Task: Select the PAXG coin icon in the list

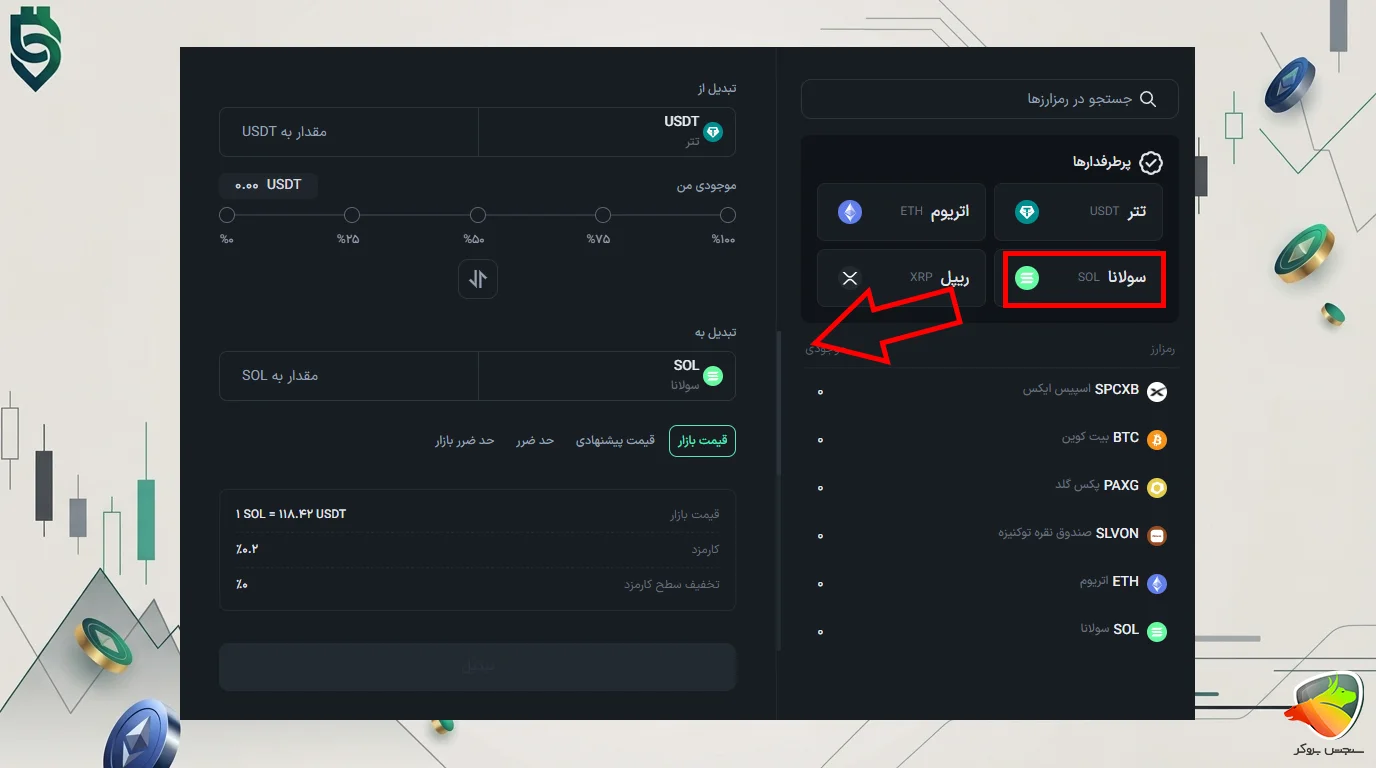Action: [1157, 487]
